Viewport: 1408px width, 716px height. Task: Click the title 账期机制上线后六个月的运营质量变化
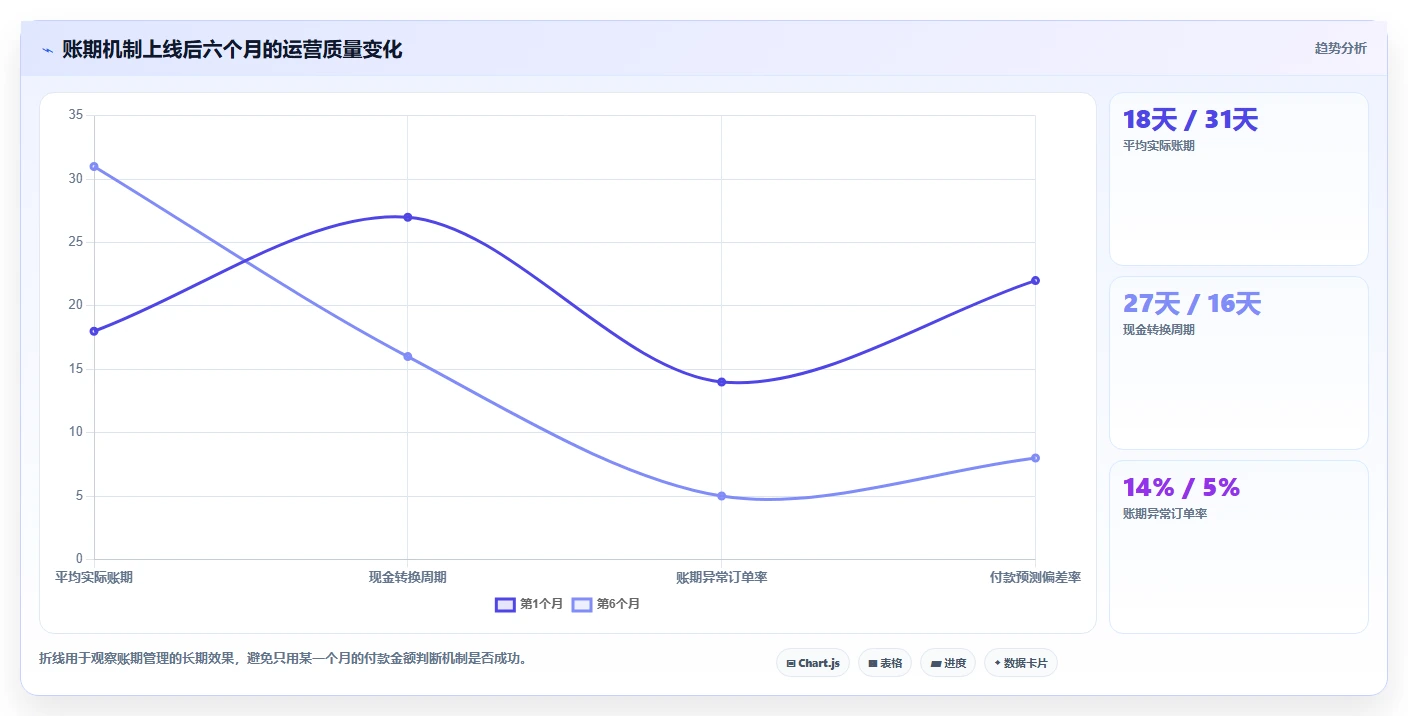(x=232, y=49)
